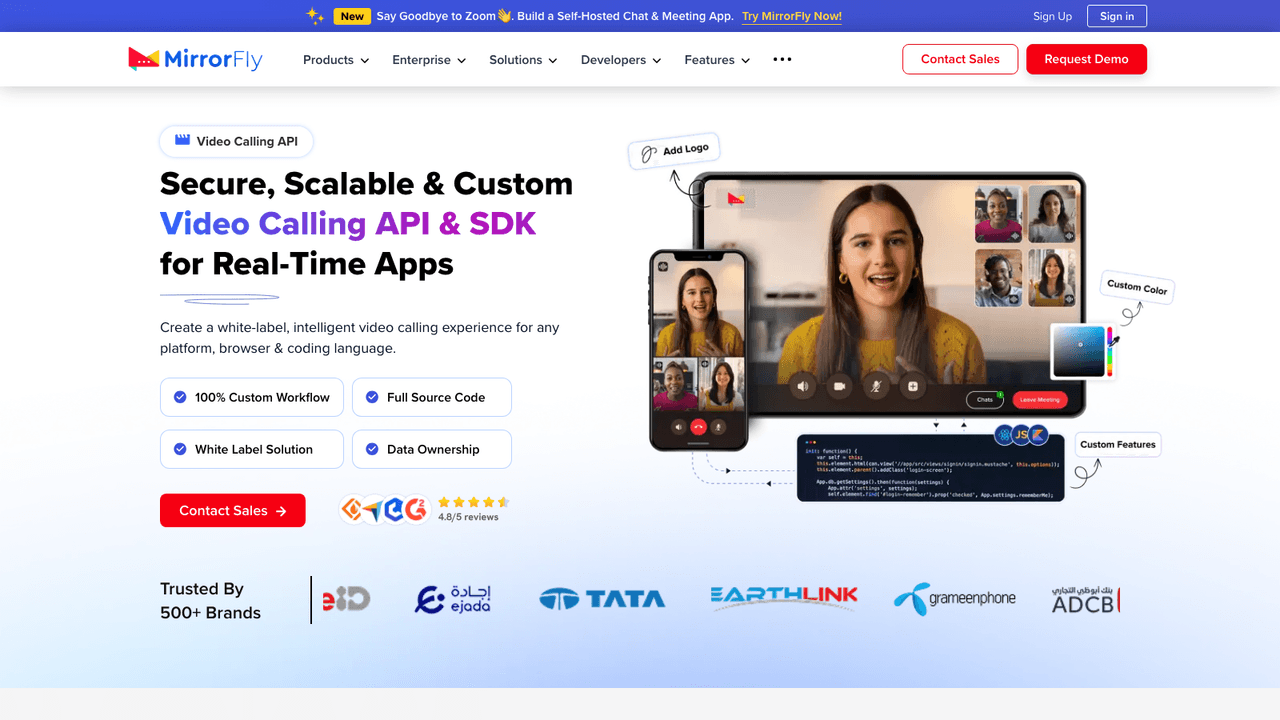Click the clapperboard icon beside Video Calling API
Viewport: 1280px width, 720px height.
(x=182, y=141)
